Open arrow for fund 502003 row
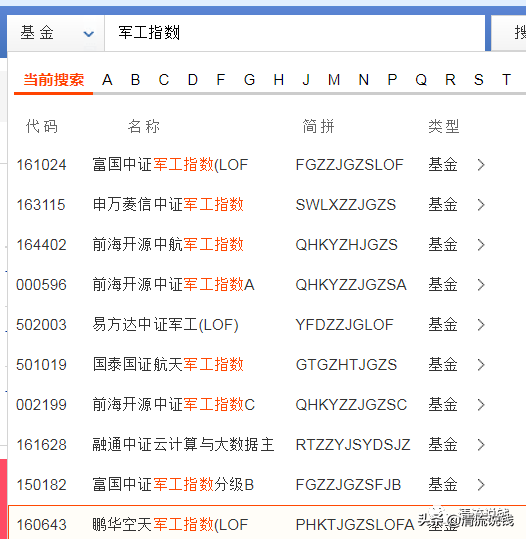The image size is (526, 539). pos(481,325)
